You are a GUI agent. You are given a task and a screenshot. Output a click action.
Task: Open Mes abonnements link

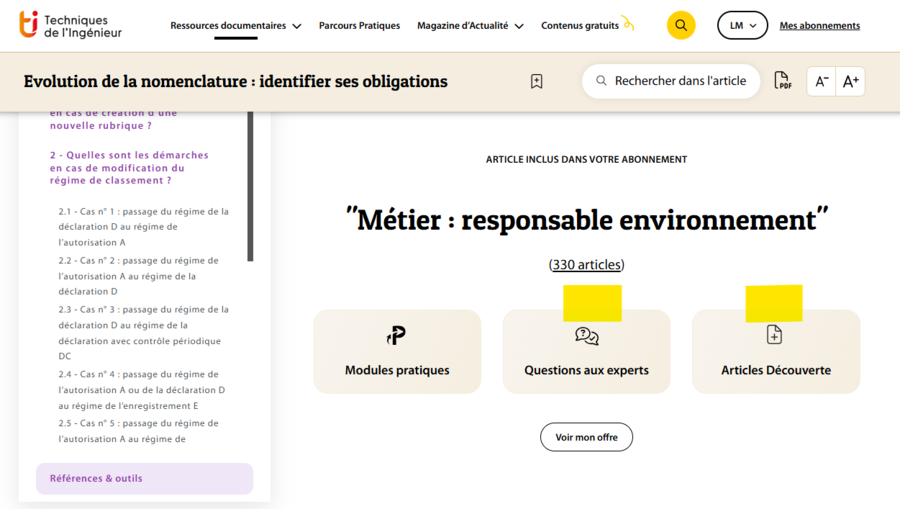(x=819, y=26)
